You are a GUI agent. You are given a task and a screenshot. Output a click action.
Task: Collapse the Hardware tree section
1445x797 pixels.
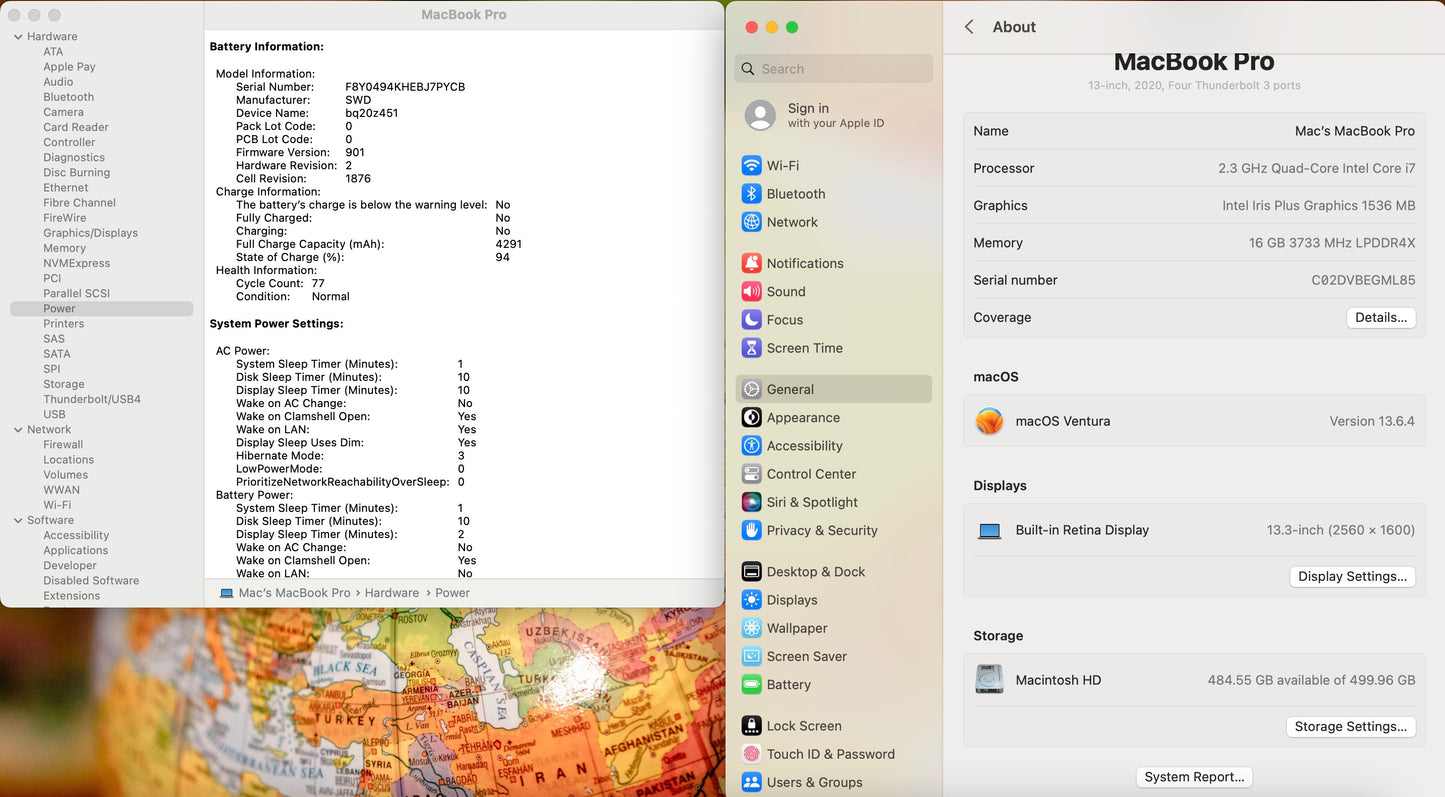(18, 37)
